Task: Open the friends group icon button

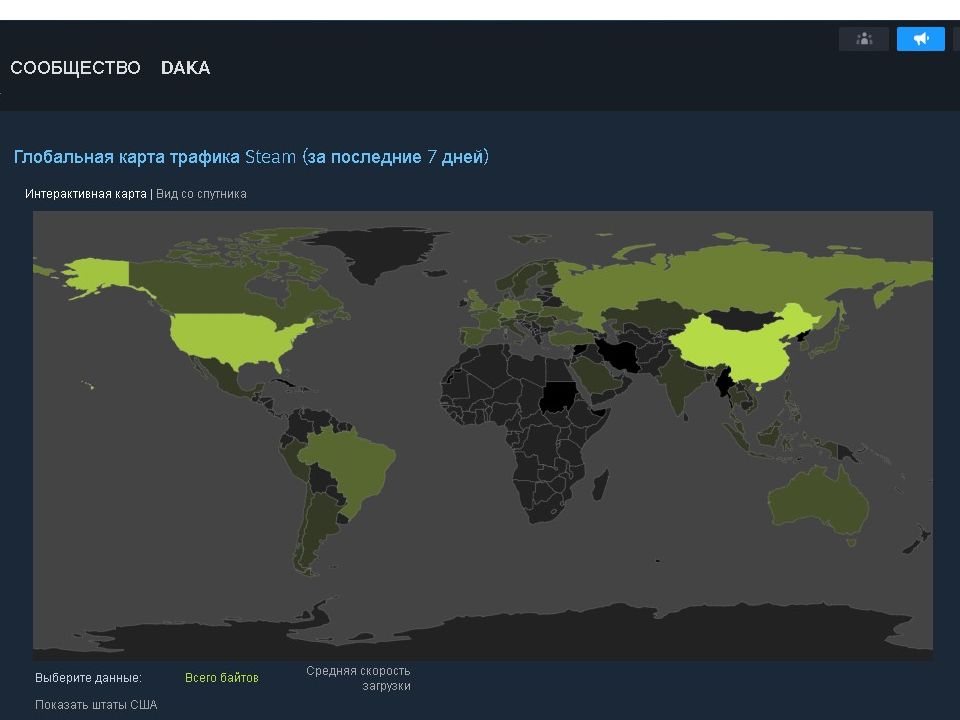Action: (x=864, y=39)
